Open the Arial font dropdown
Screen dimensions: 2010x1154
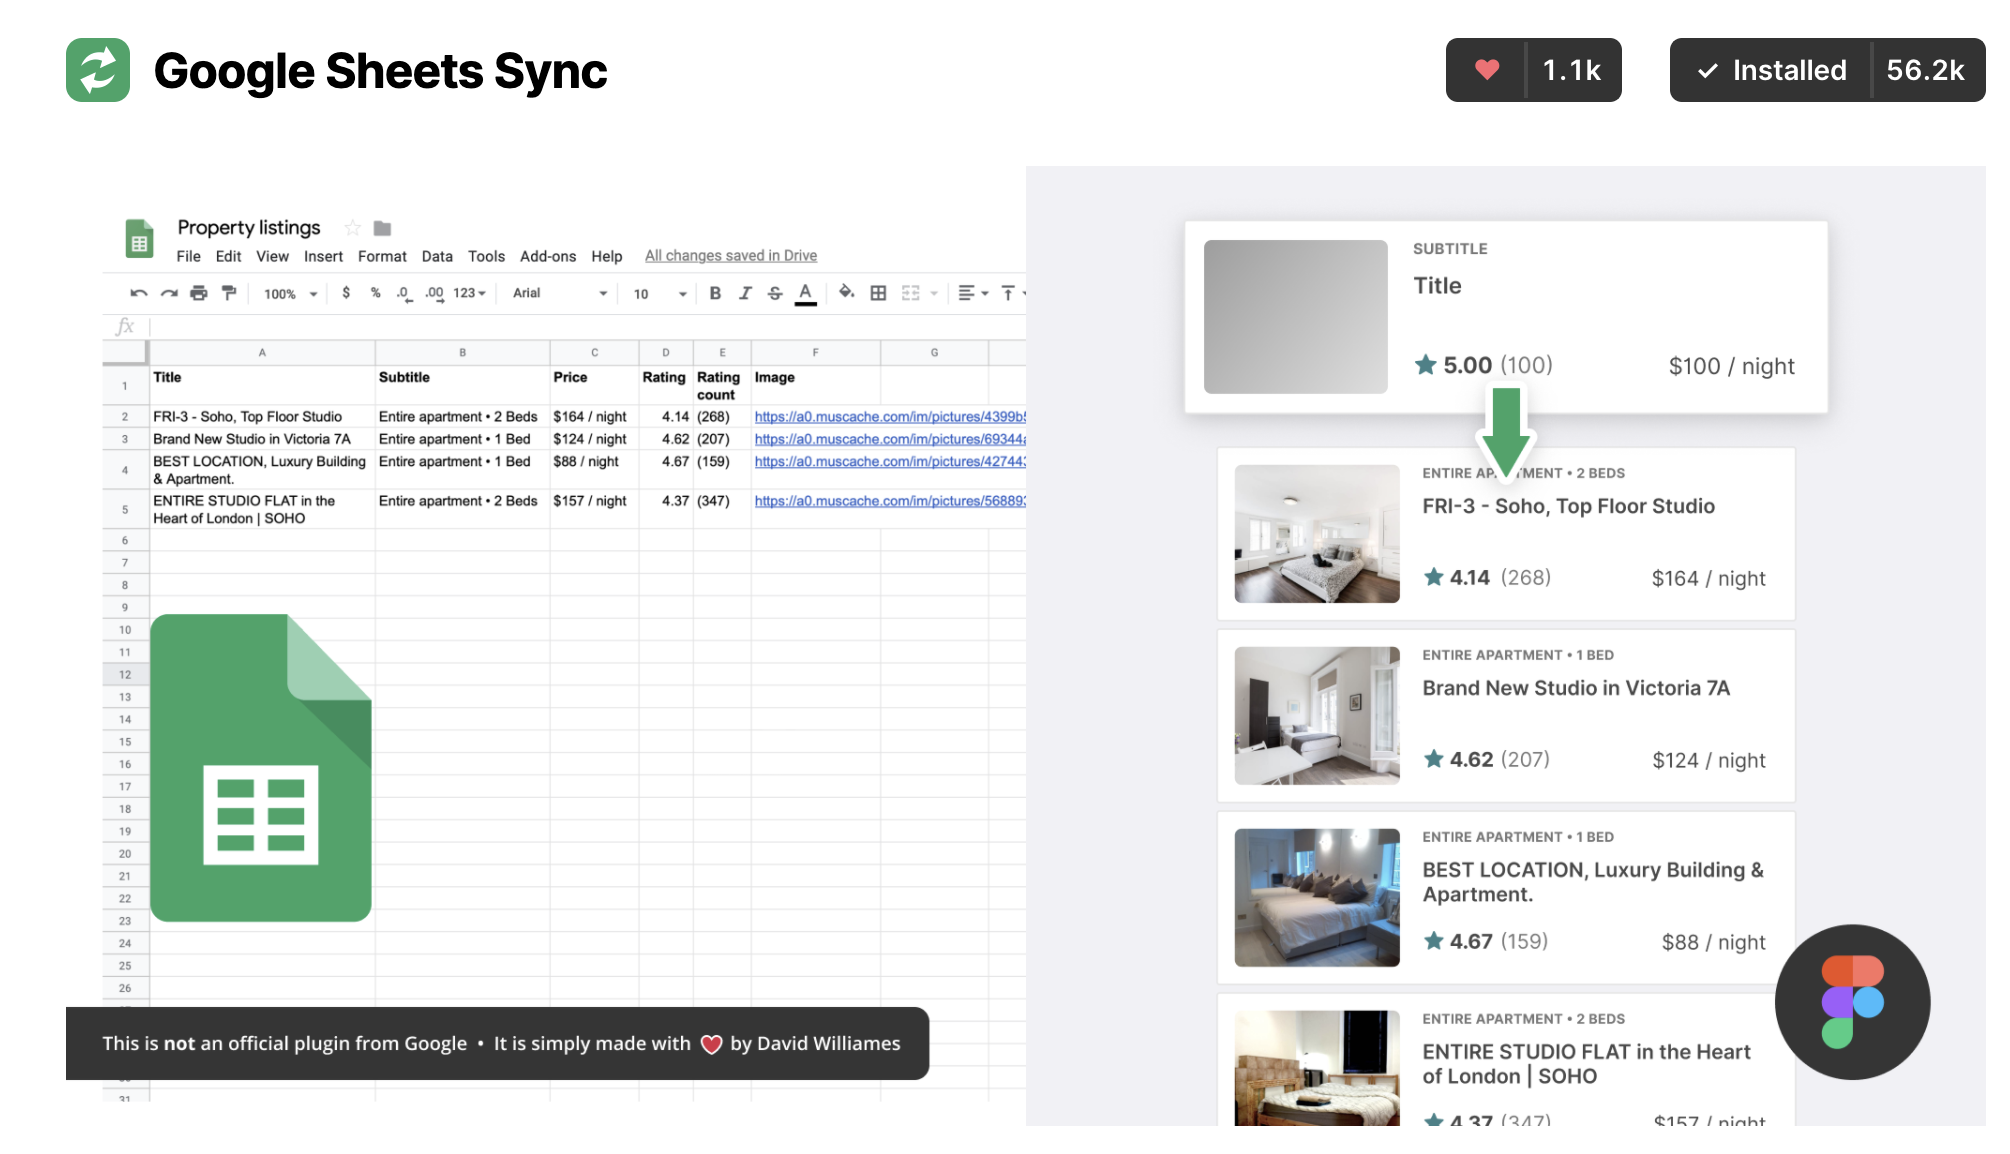[560, 293]
